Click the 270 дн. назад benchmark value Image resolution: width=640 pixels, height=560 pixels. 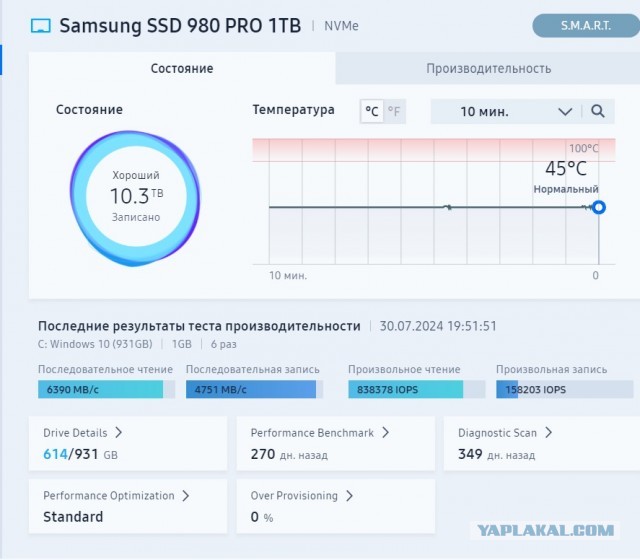[x=289, y=454]
